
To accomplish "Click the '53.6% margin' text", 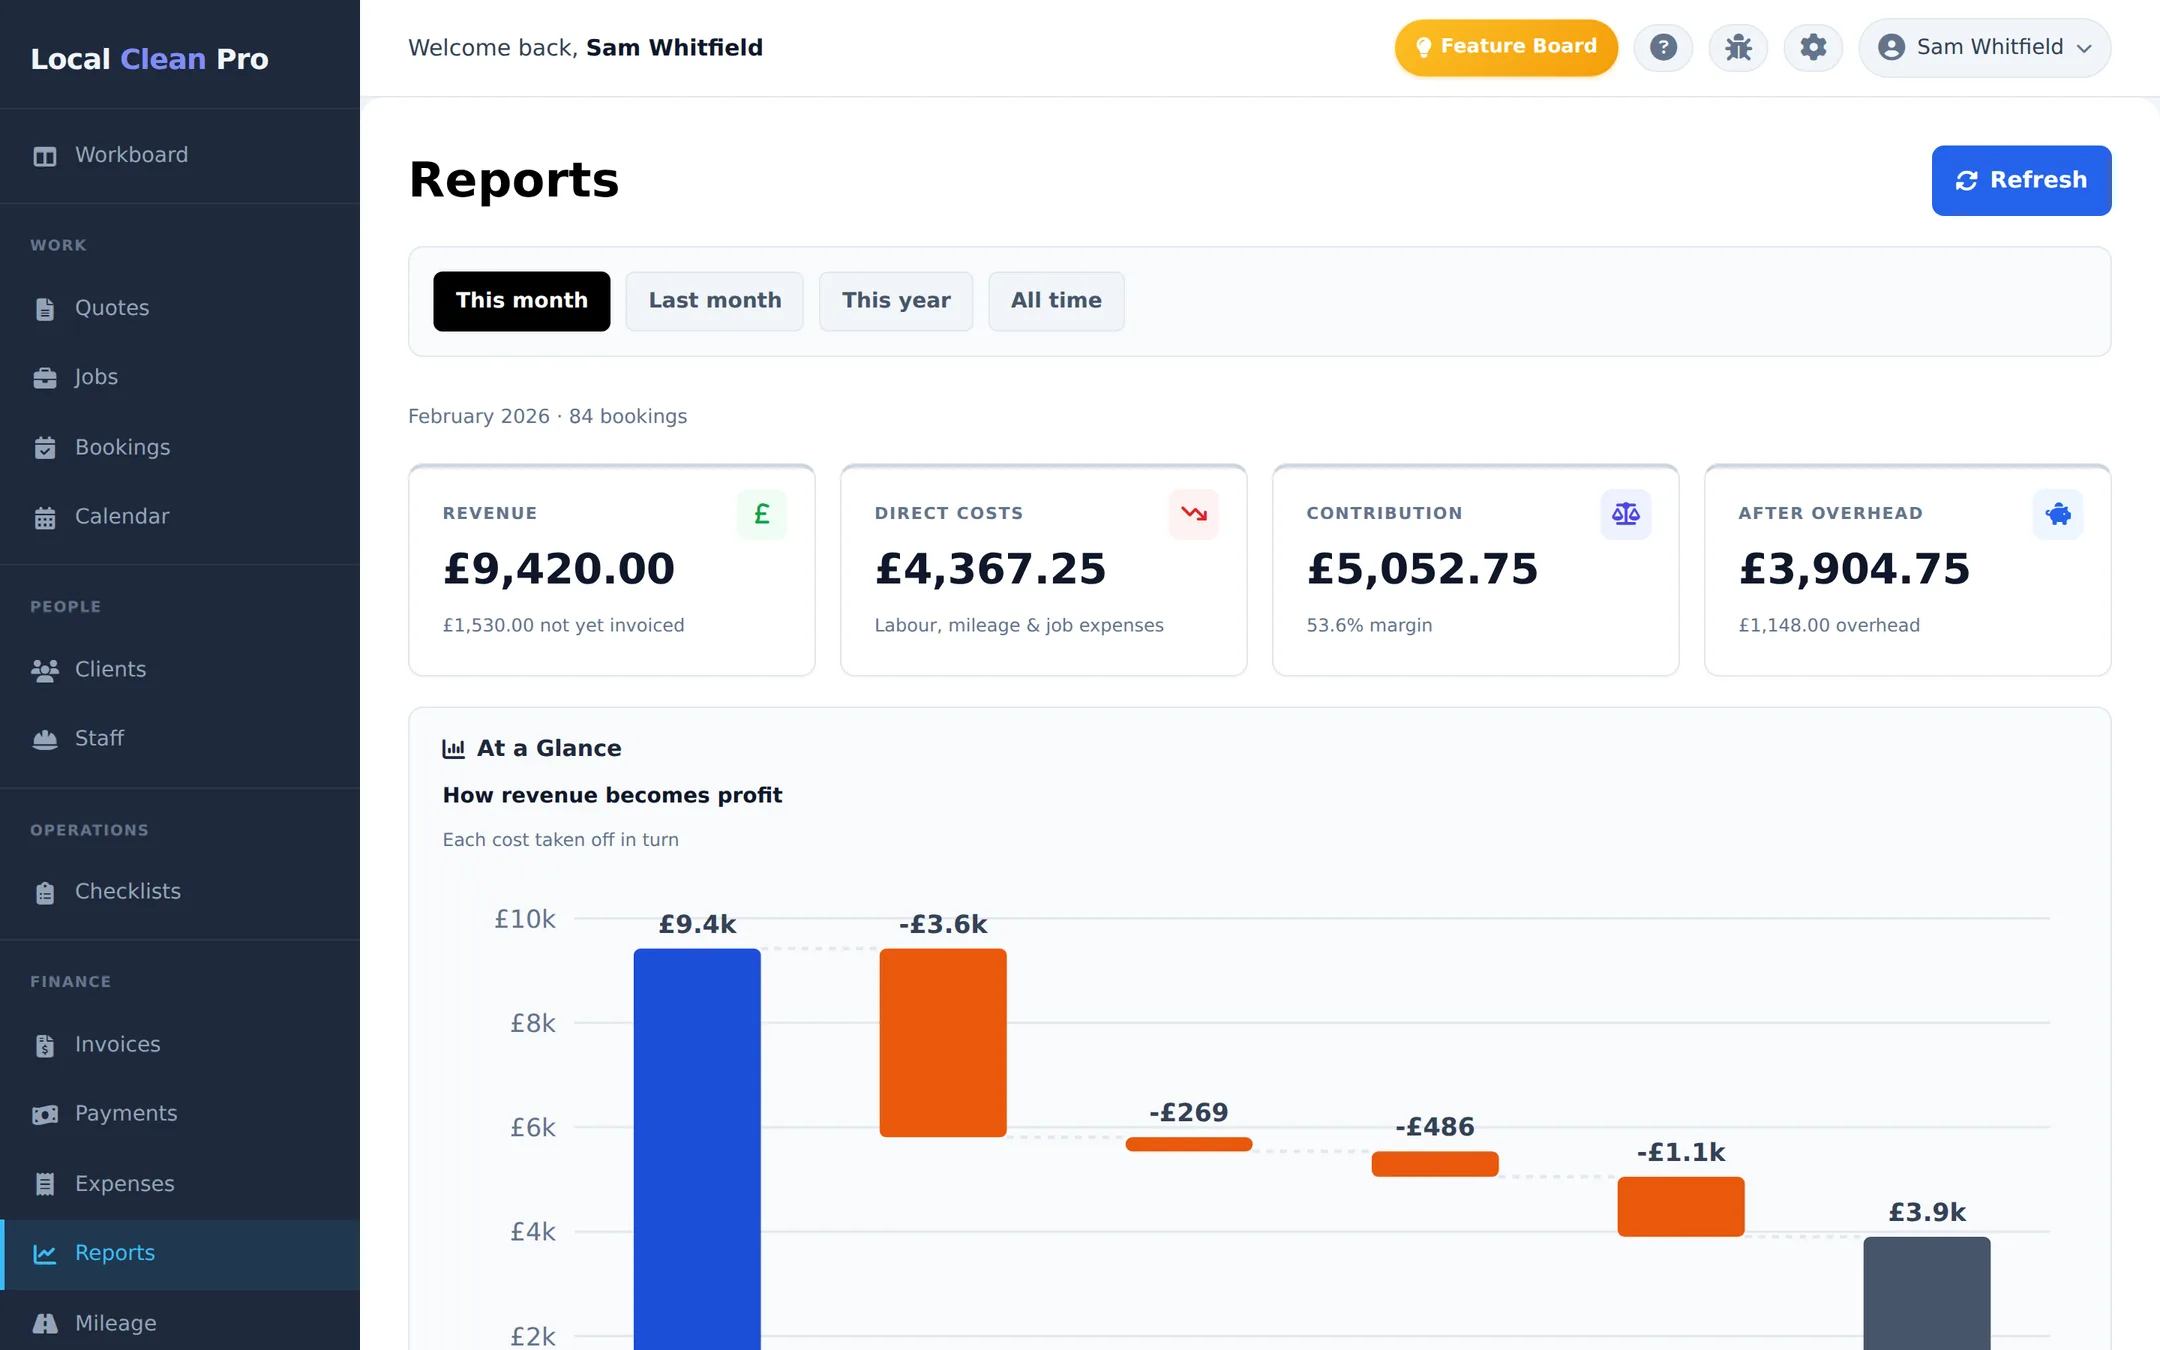I will [1370, 626].
